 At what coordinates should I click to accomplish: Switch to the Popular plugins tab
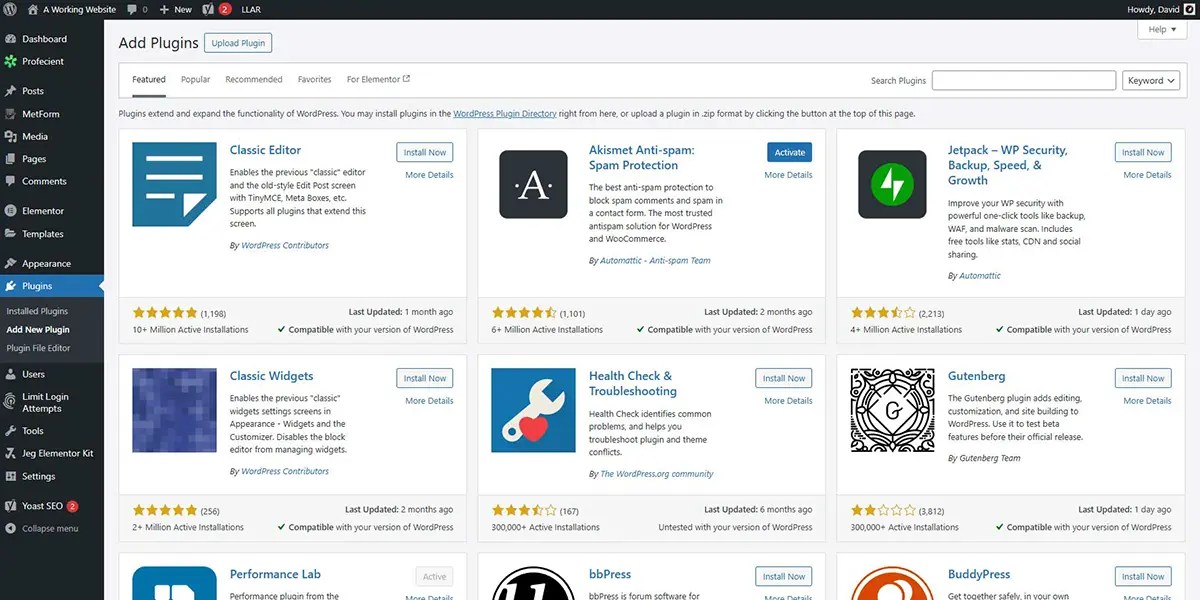pyautogui.click(x=195, y=79)
